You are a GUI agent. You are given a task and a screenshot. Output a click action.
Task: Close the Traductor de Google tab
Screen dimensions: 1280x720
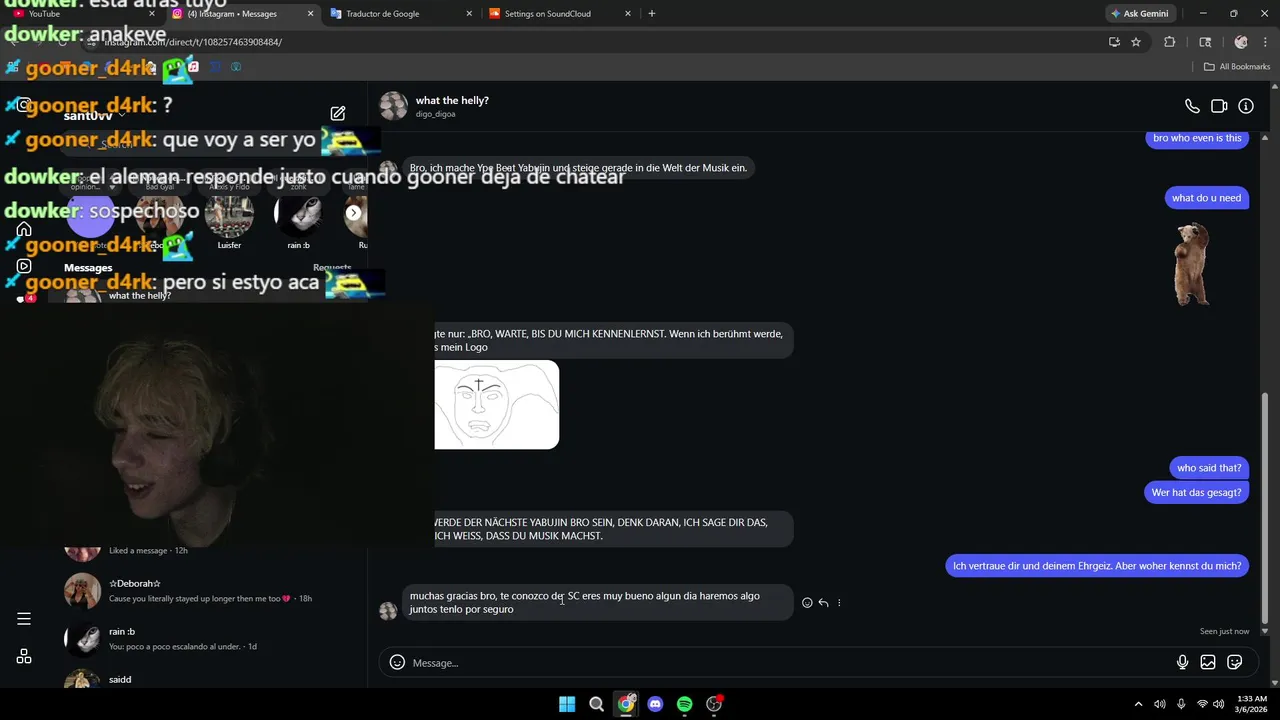click(469, 14)
